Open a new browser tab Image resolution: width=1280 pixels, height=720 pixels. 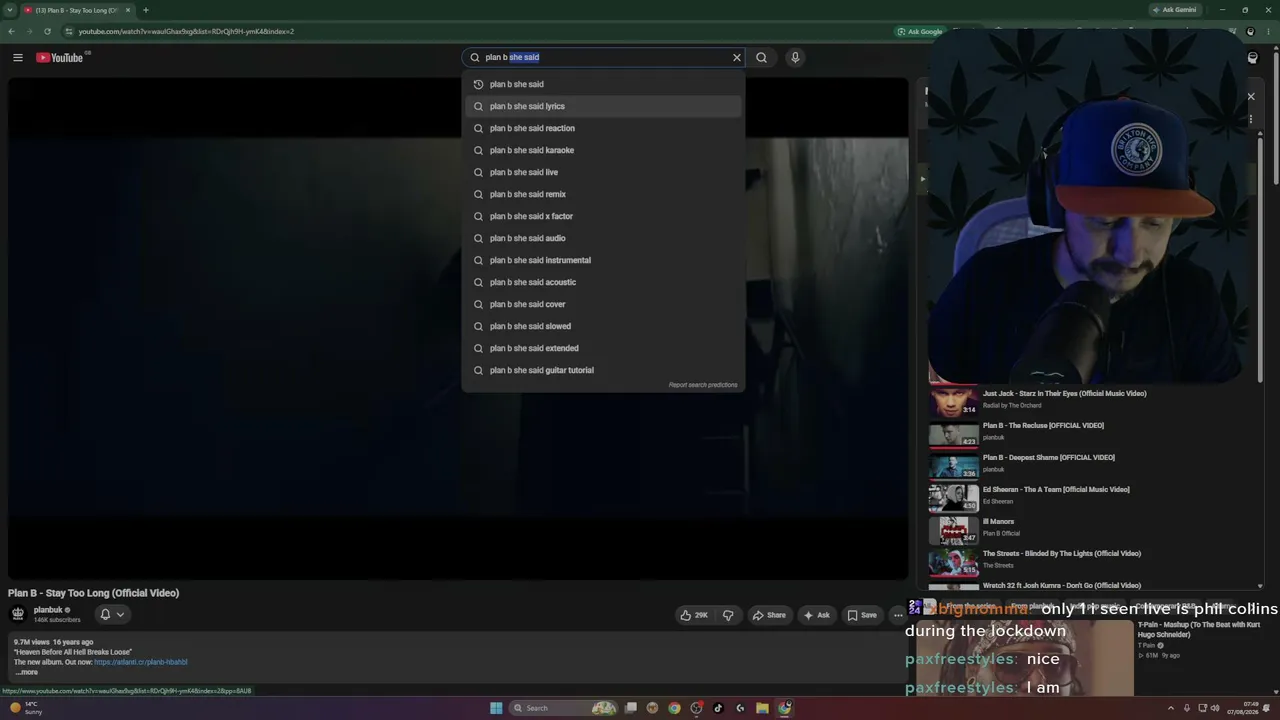(x=146, y=10)
